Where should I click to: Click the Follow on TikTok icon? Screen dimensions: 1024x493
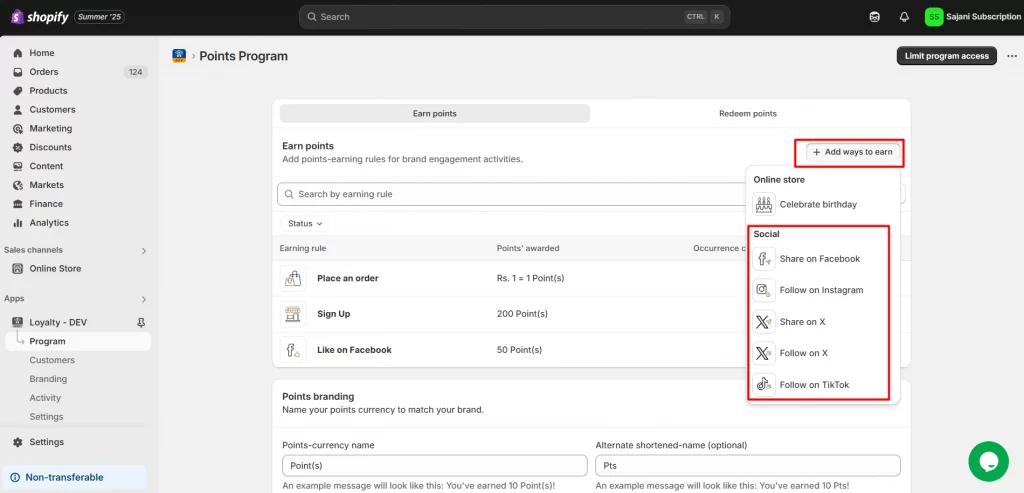point(763,385)
